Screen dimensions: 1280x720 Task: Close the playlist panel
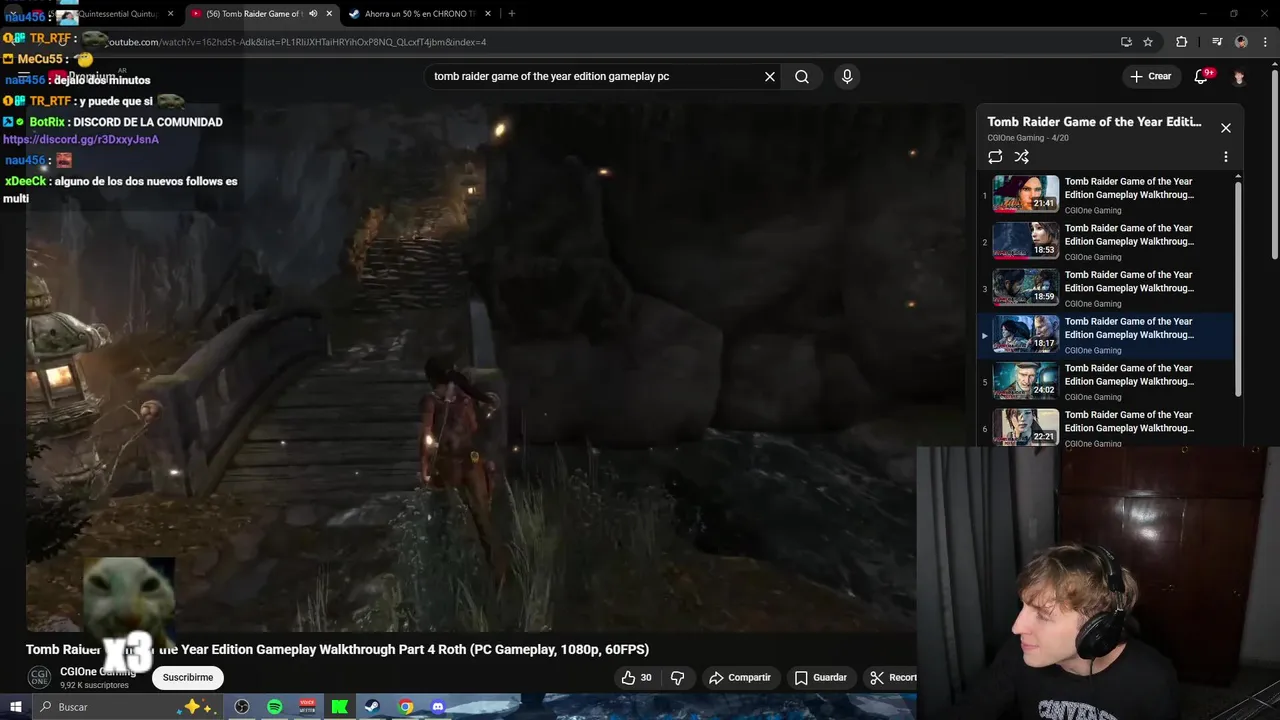click(1226, 128)
